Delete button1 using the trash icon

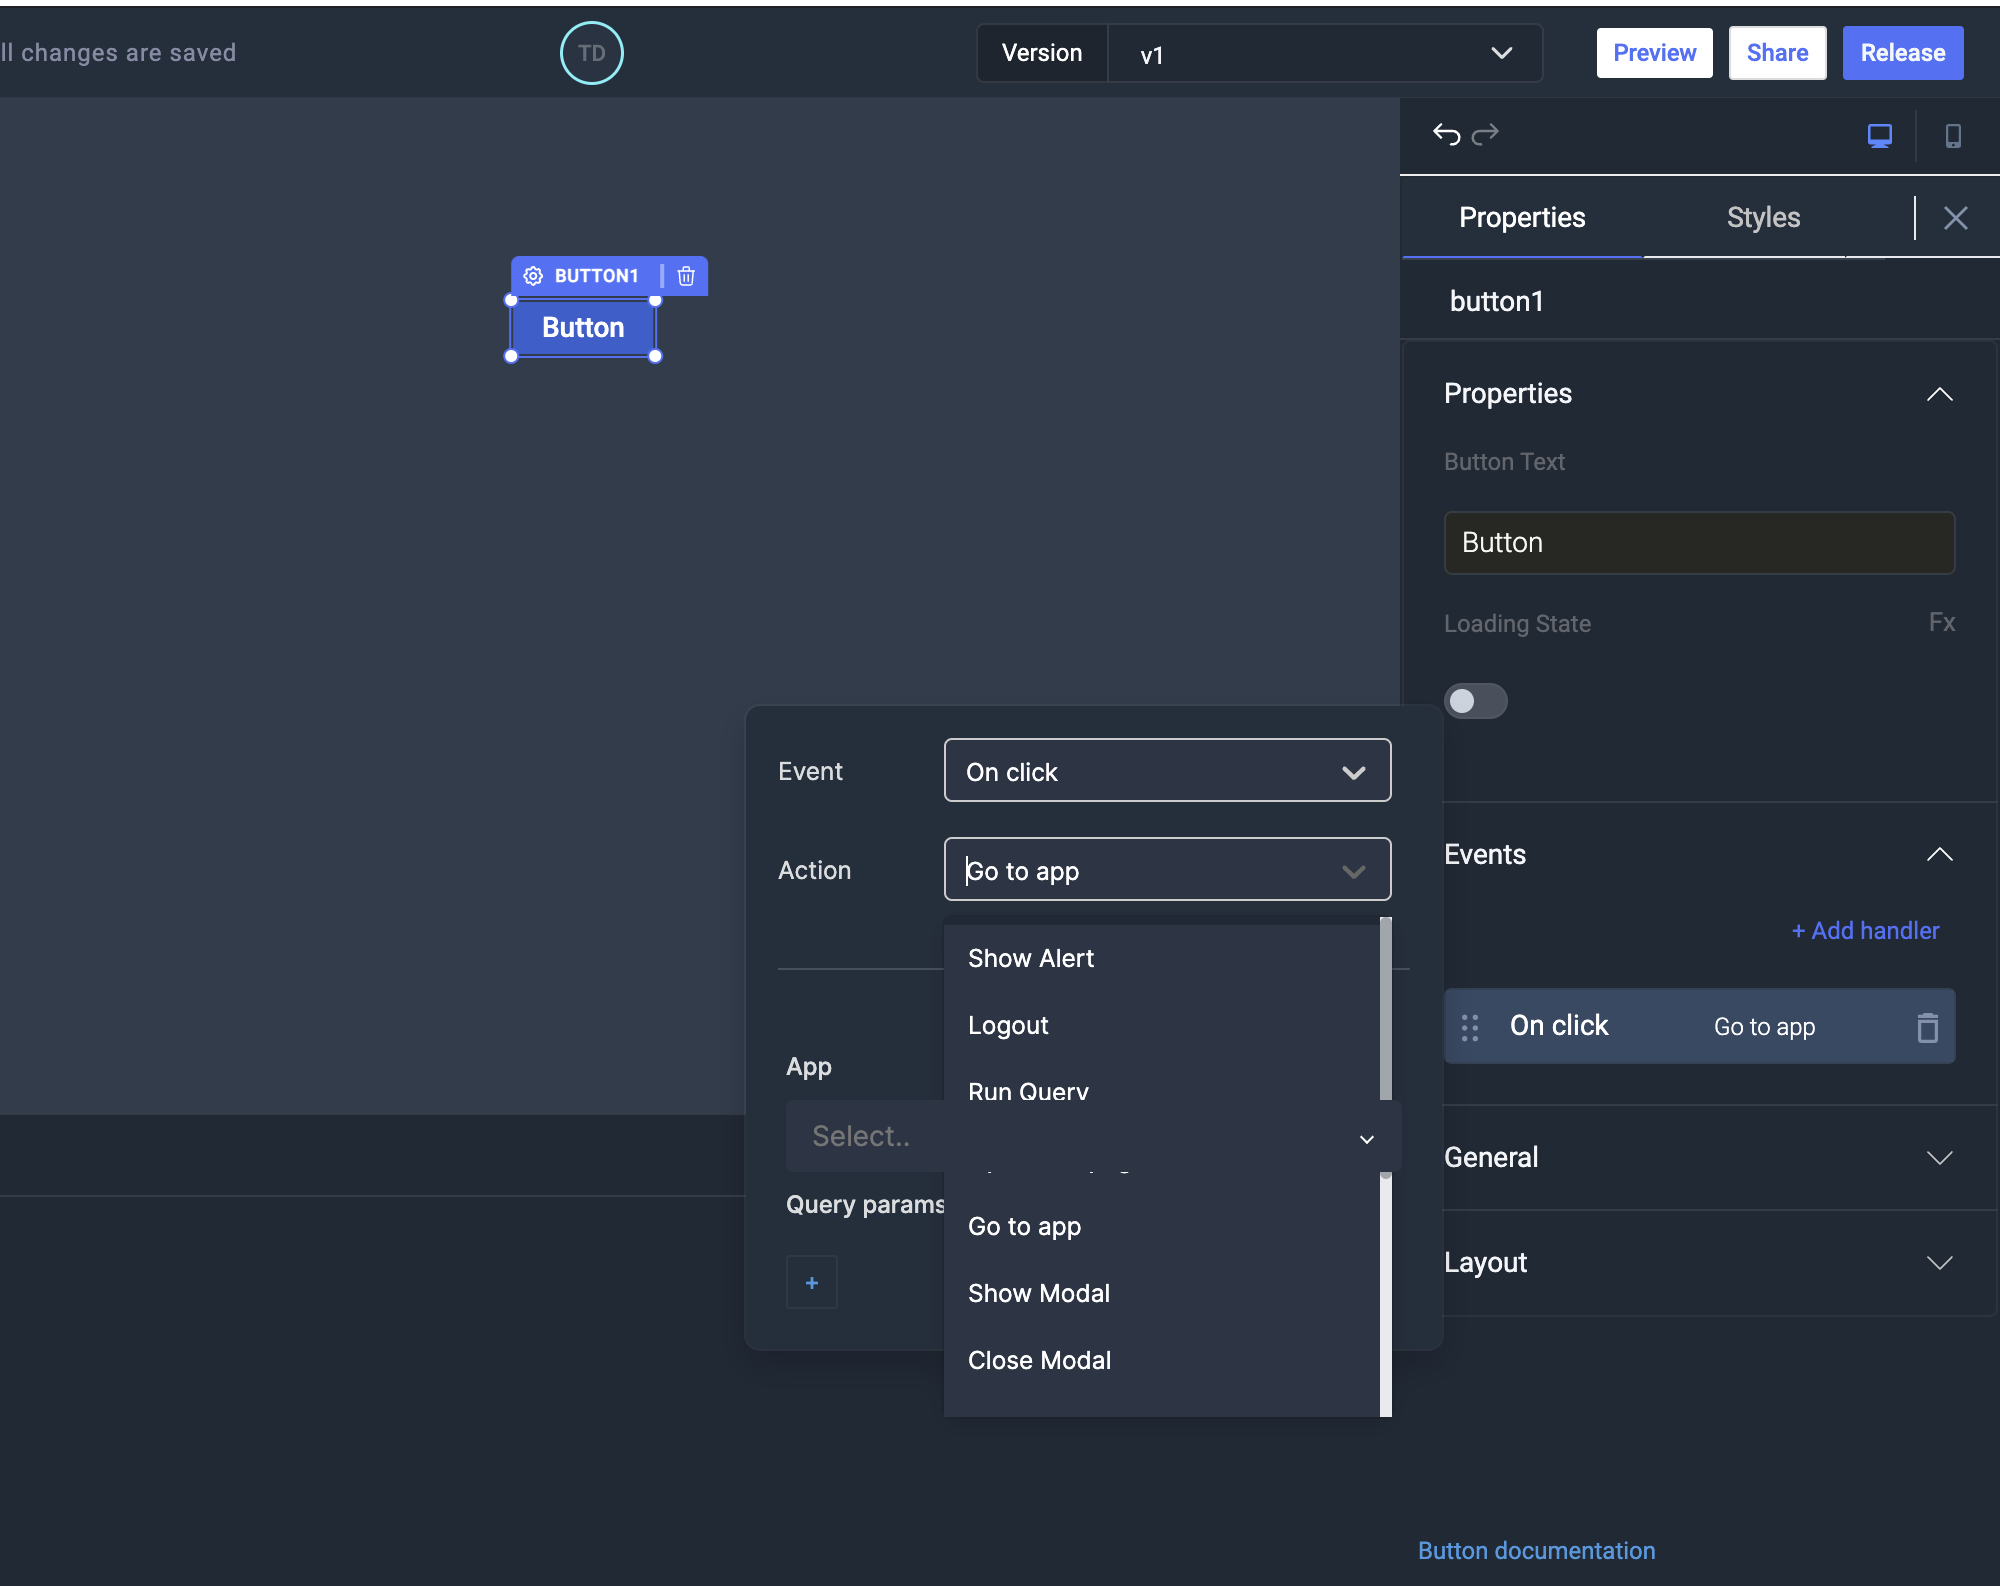tap(686, 276)
